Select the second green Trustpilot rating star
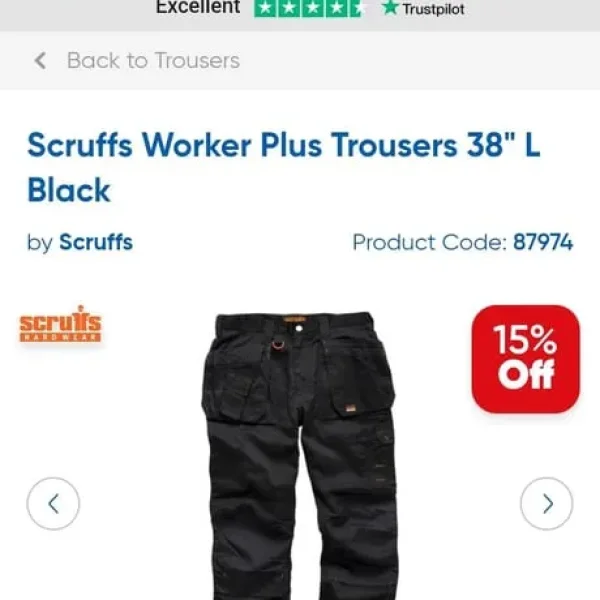Image resolution: width=600 pixels, height=600 pixels. [289, 8]
